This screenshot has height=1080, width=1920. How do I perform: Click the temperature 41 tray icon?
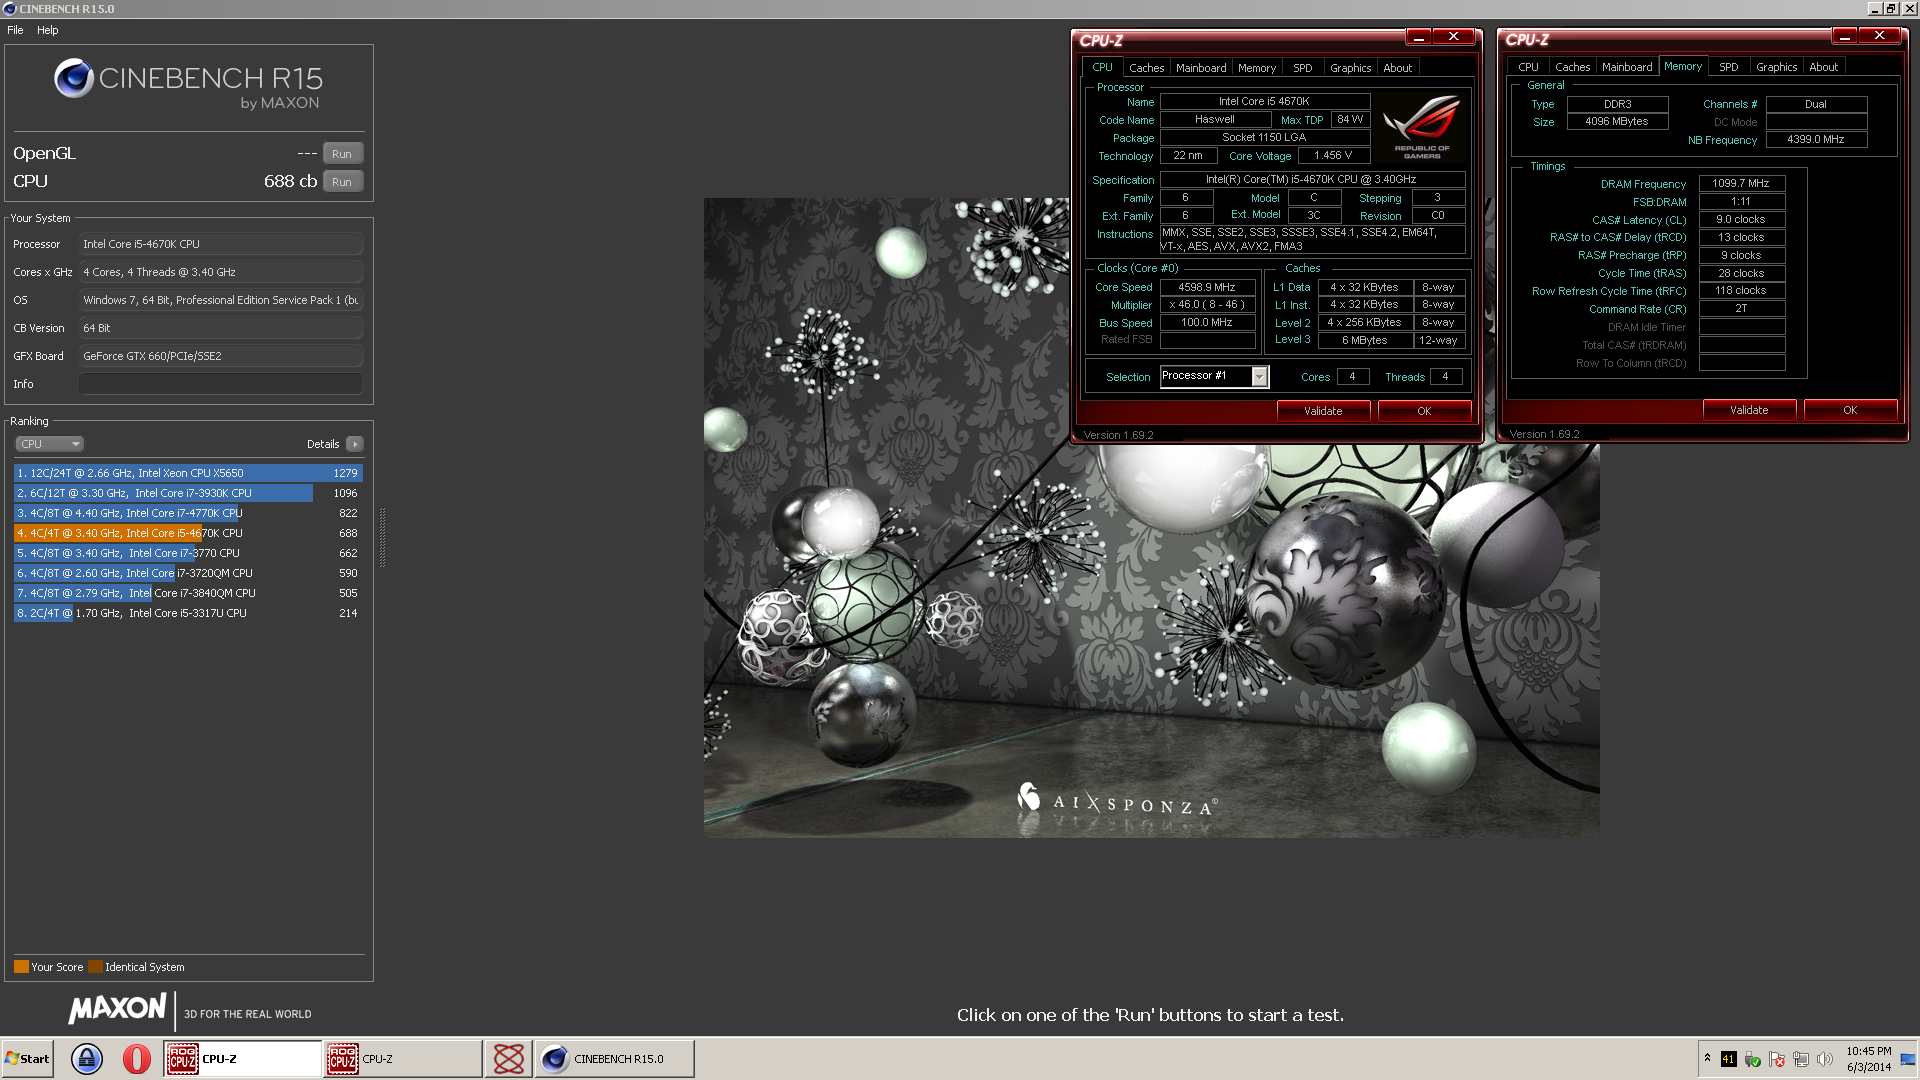tap(1728, 1059)
